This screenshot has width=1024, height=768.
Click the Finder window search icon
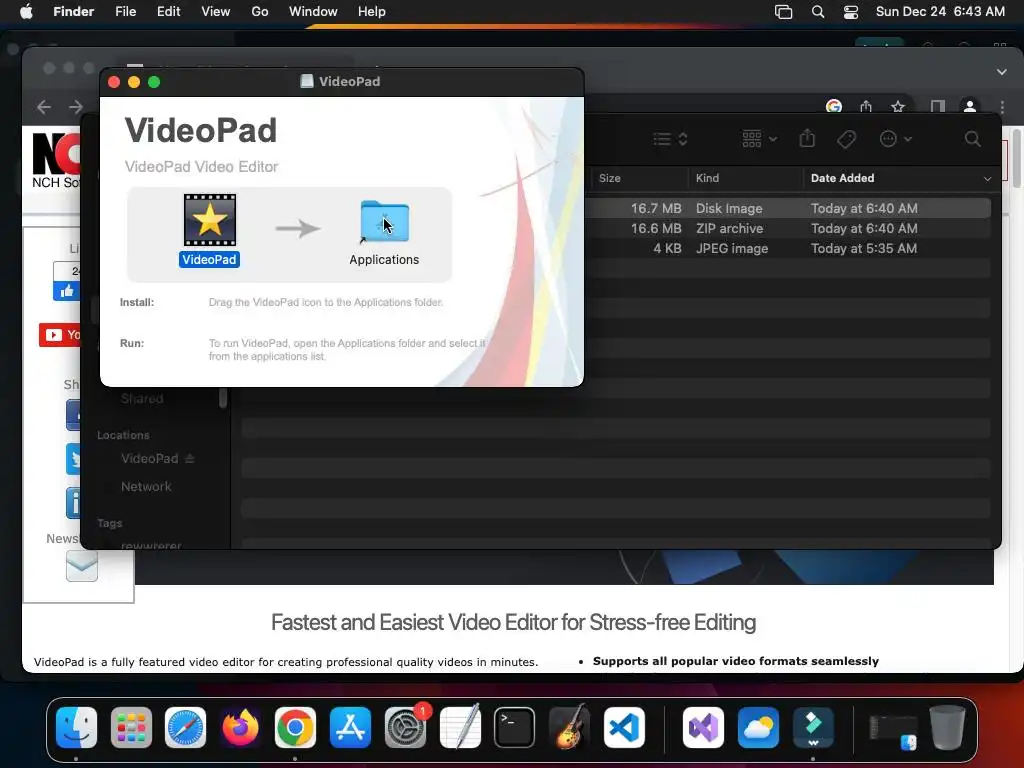pyautogui.click(x=972, y=139)
